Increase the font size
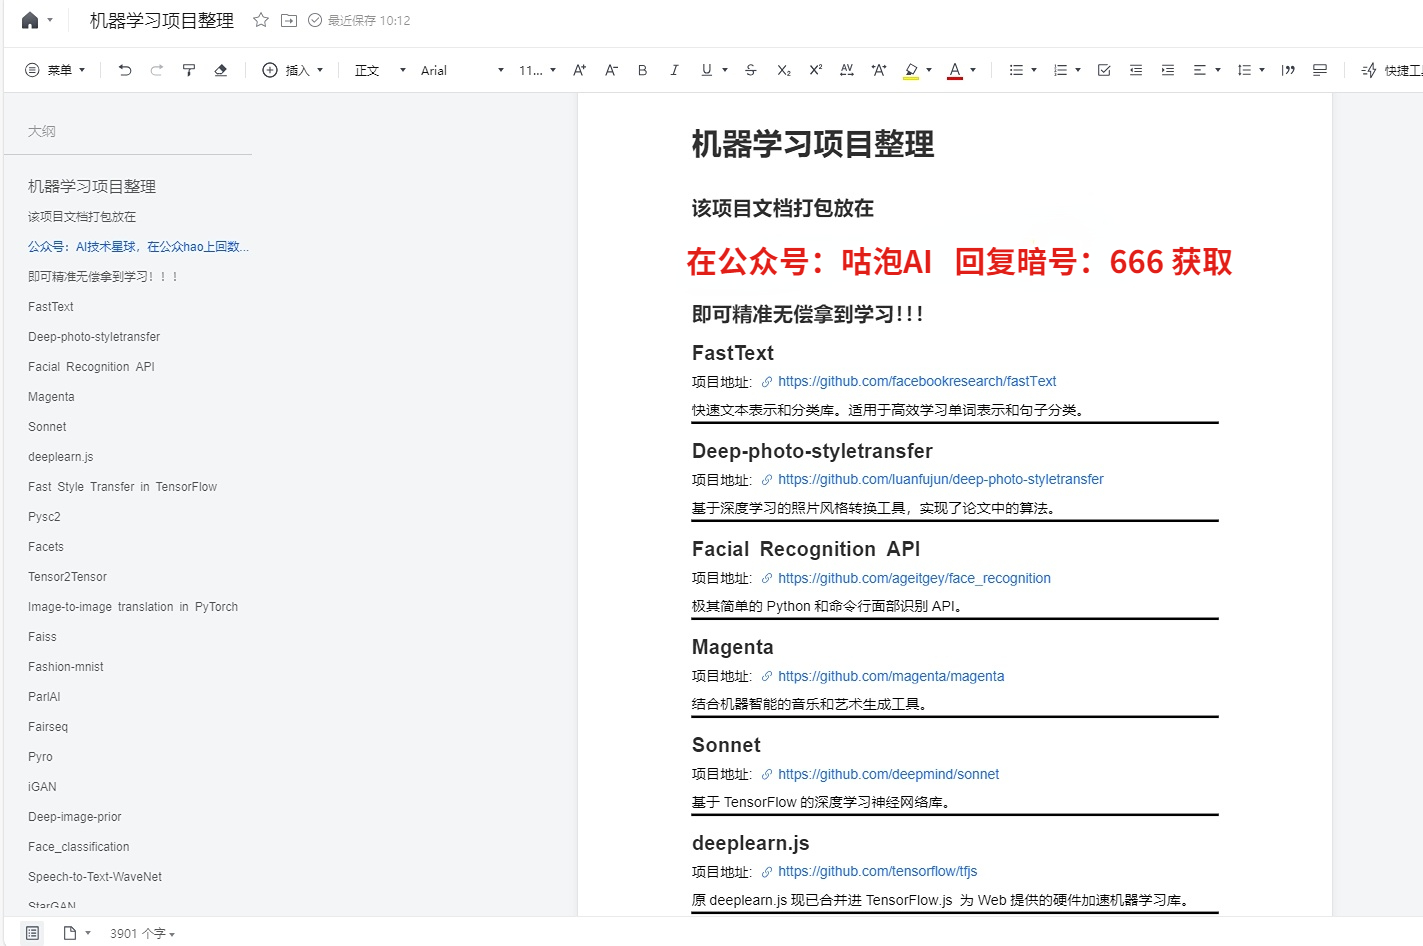The width and height of the screenshot is (1423, 946). tap(580, 70)
